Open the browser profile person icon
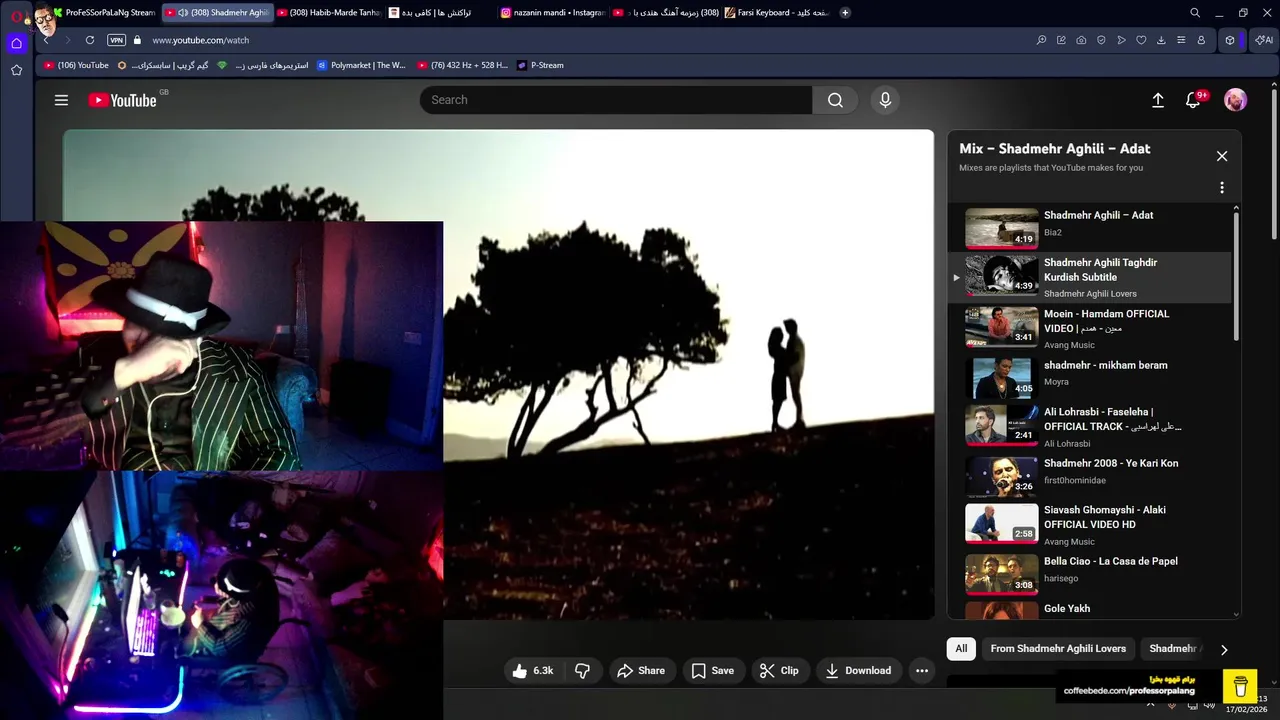This screenshot has height=720, width=1280. 1201,40
